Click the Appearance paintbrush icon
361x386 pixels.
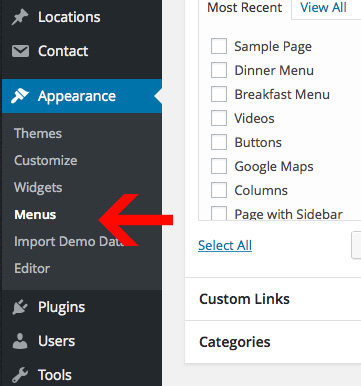pos(20,96)
